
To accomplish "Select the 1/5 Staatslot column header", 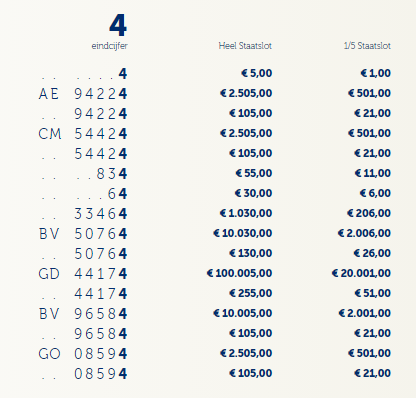I will (367, 46).
